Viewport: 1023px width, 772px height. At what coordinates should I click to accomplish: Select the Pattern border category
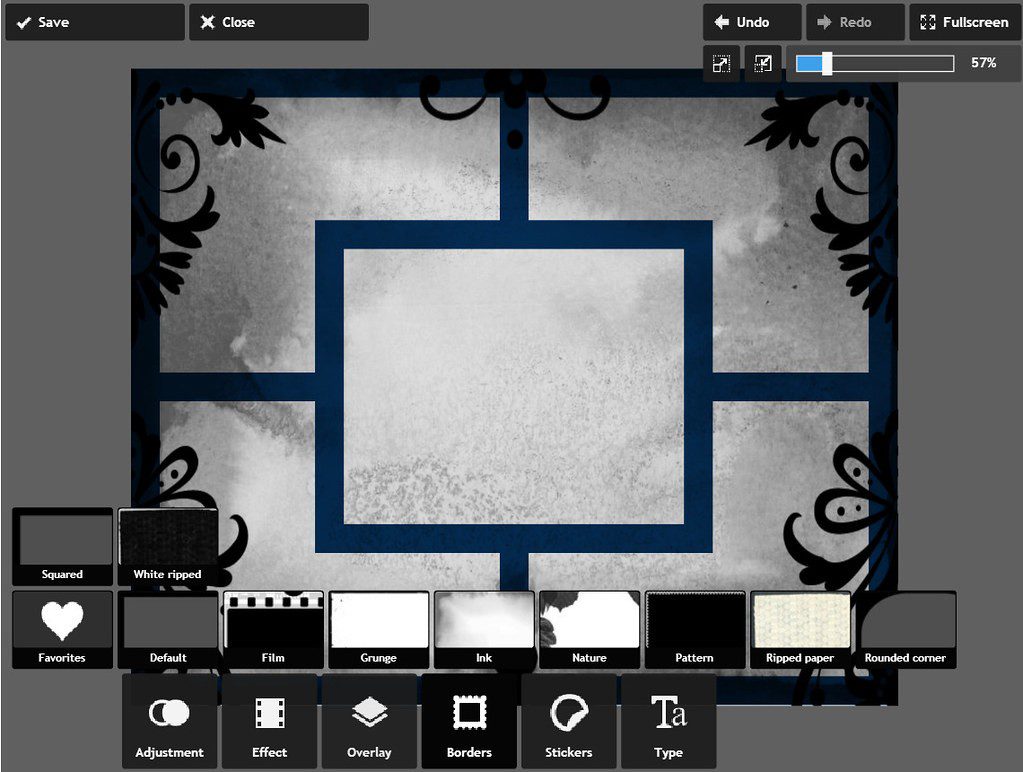pos(695,630)
